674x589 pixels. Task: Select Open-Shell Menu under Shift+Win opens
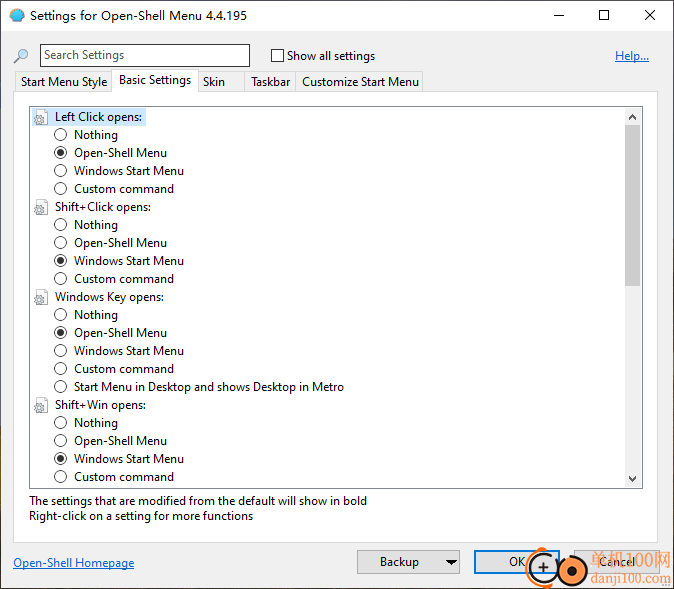click(61, 441)
